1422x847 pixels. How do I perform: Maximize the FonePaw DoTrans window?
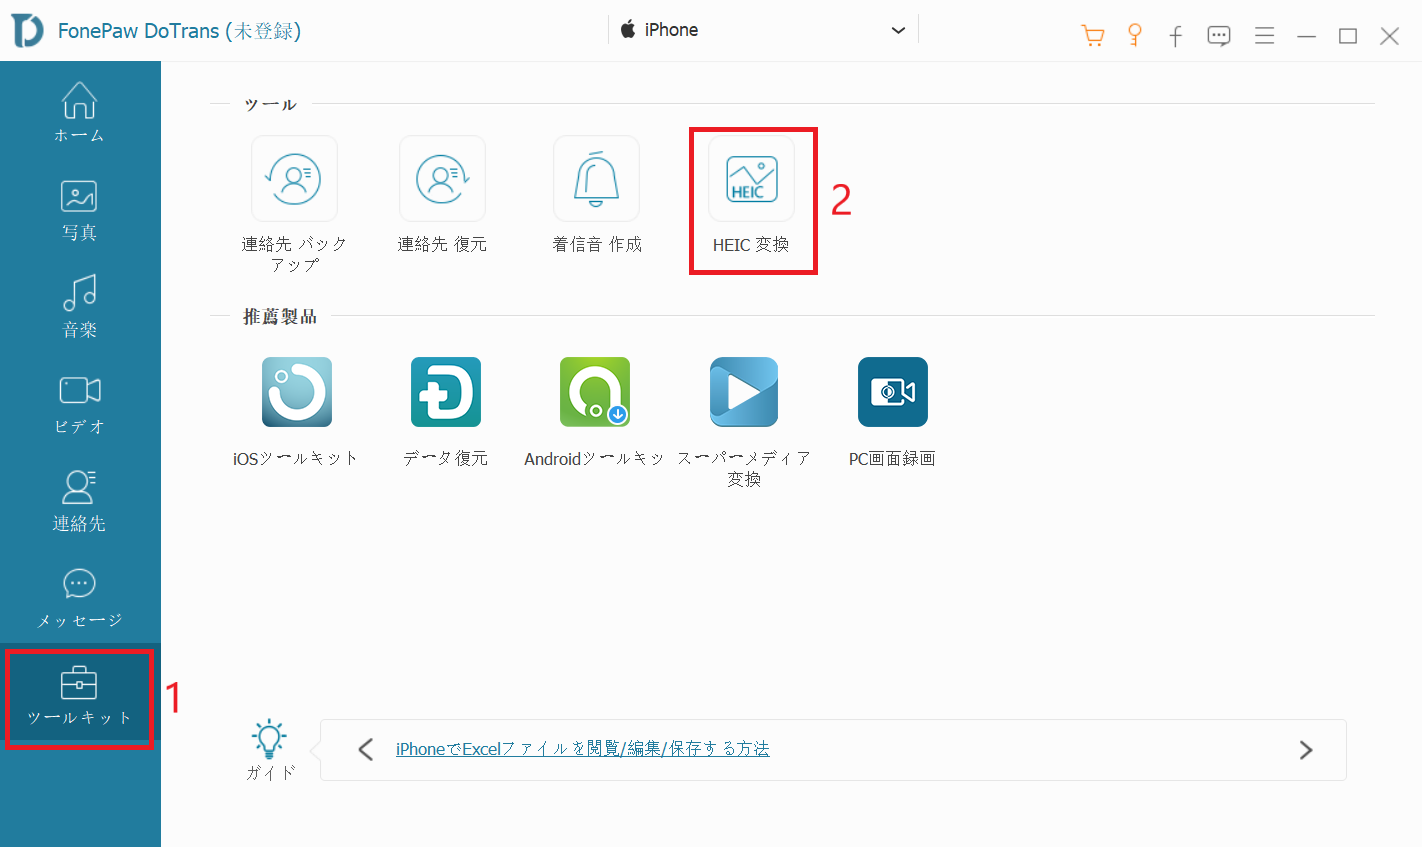tap(1348, 36)
